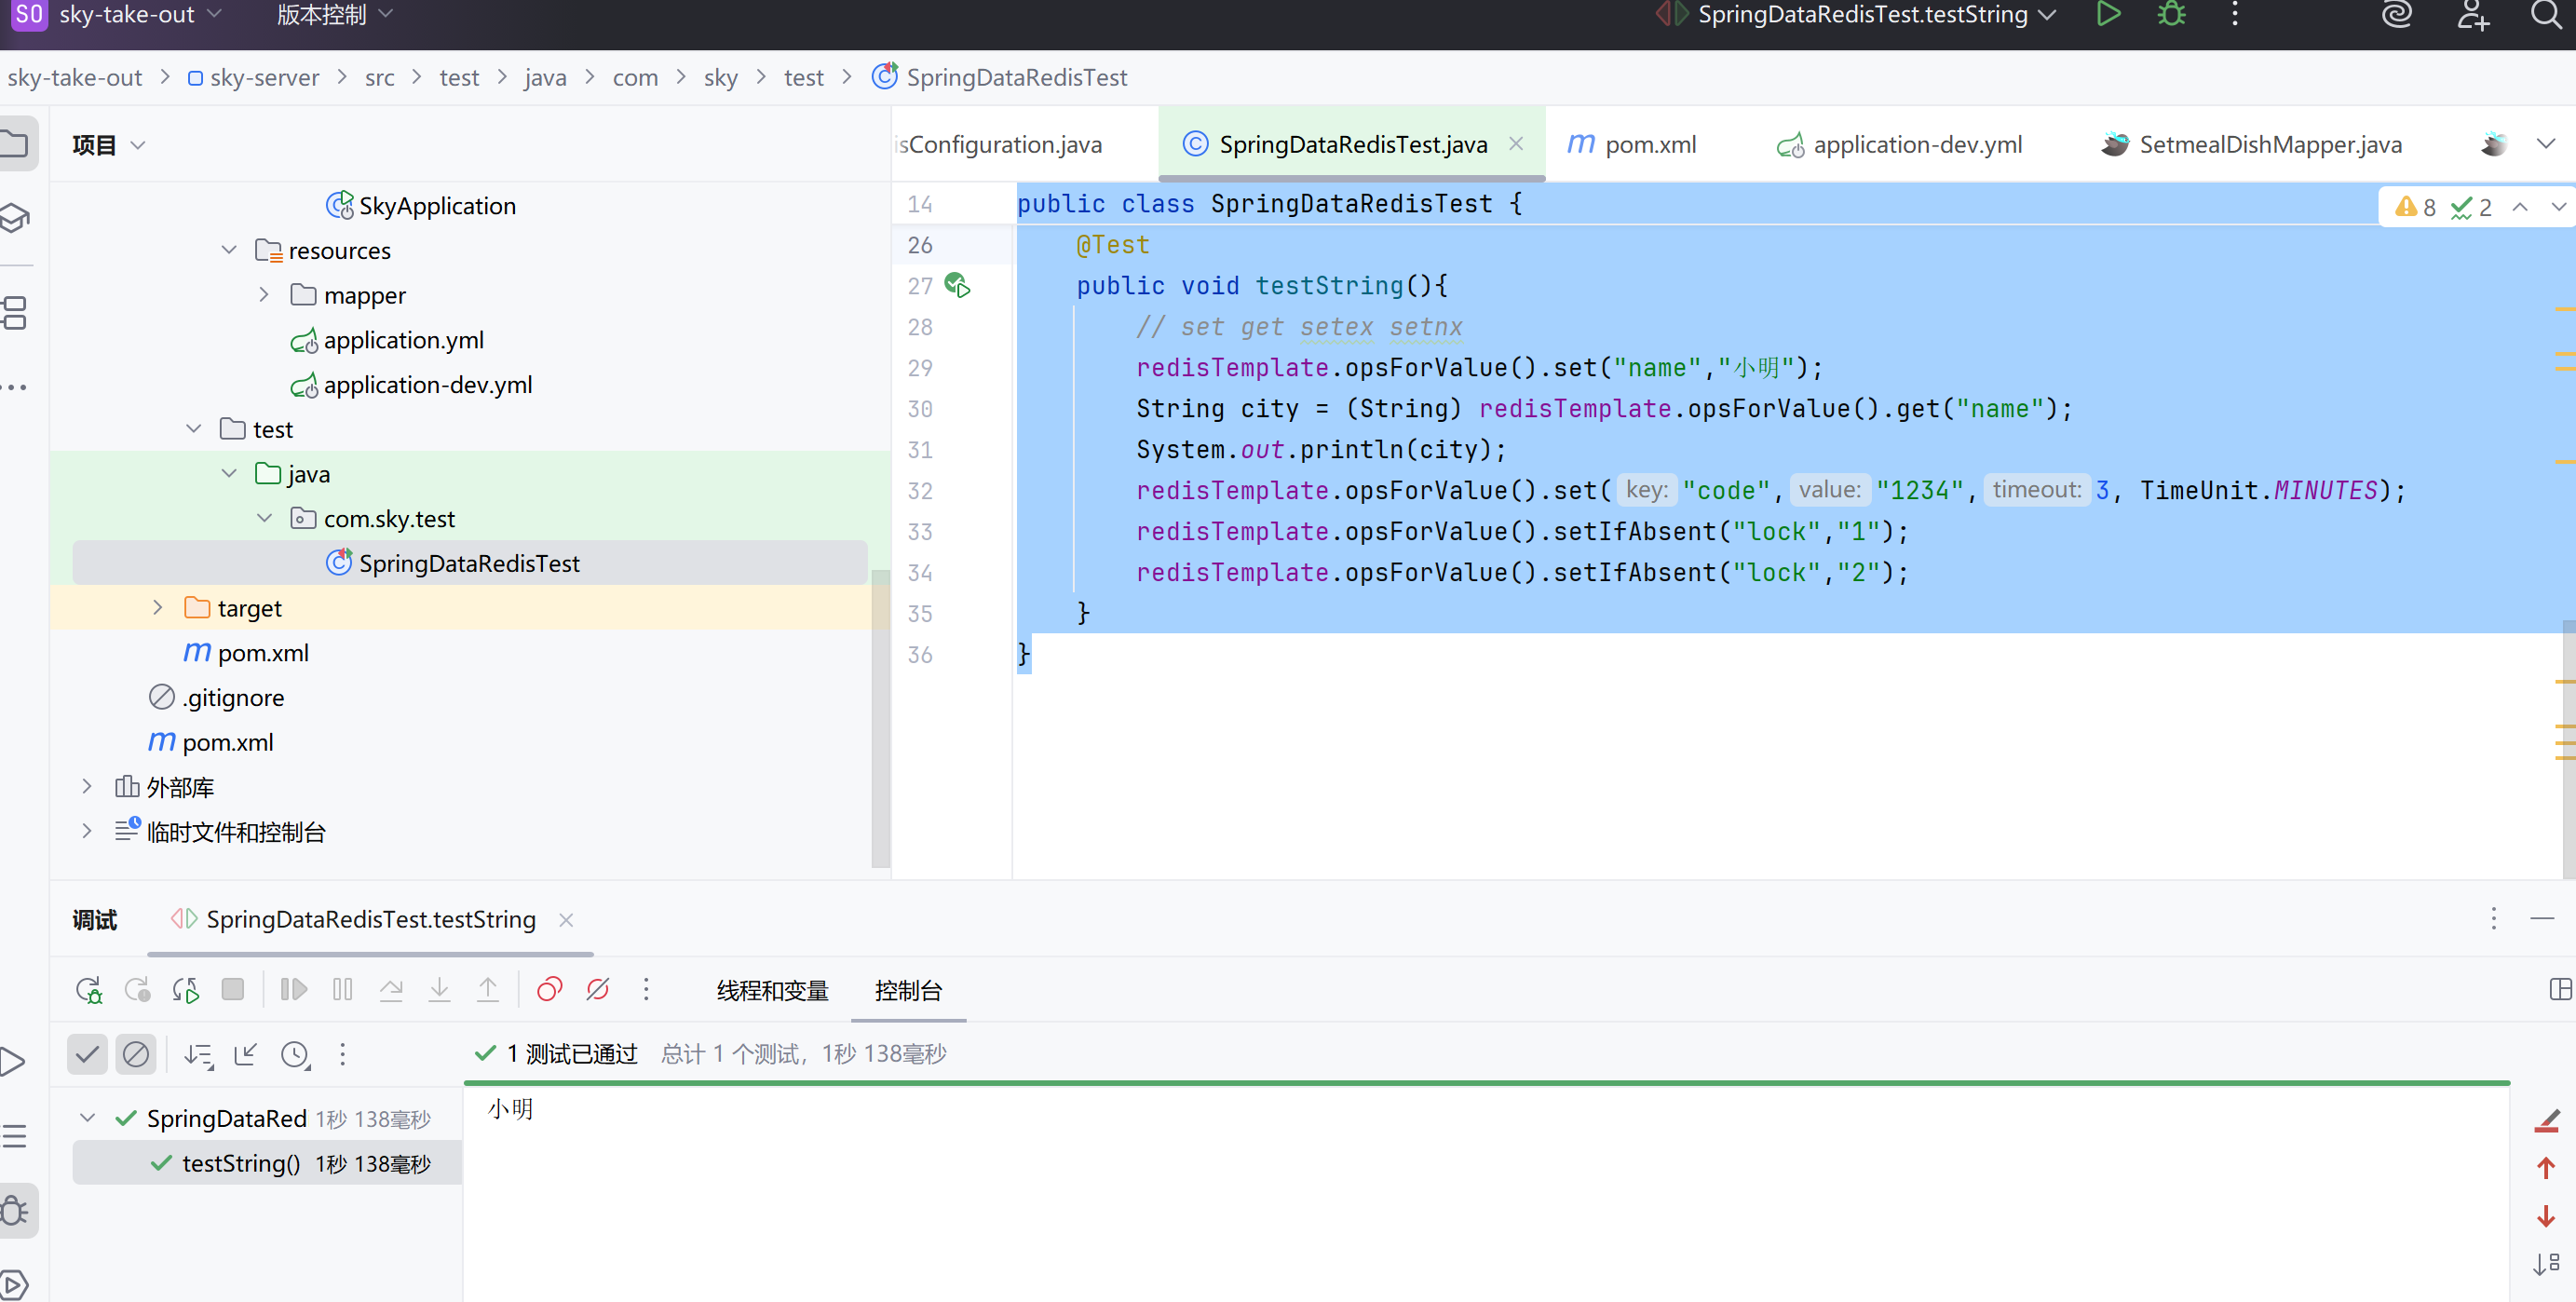
Task: Stop the debug session
Action: [x=233, y=990]
